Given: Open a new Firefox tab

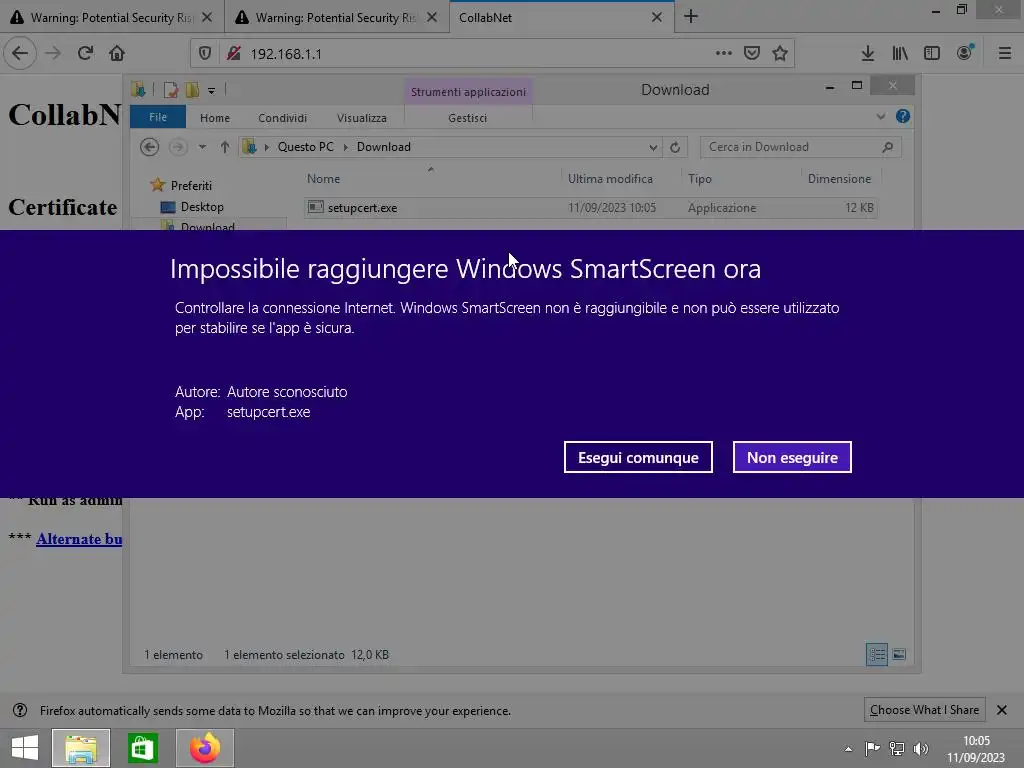Looking at the screenshot, I should point(691,17).
